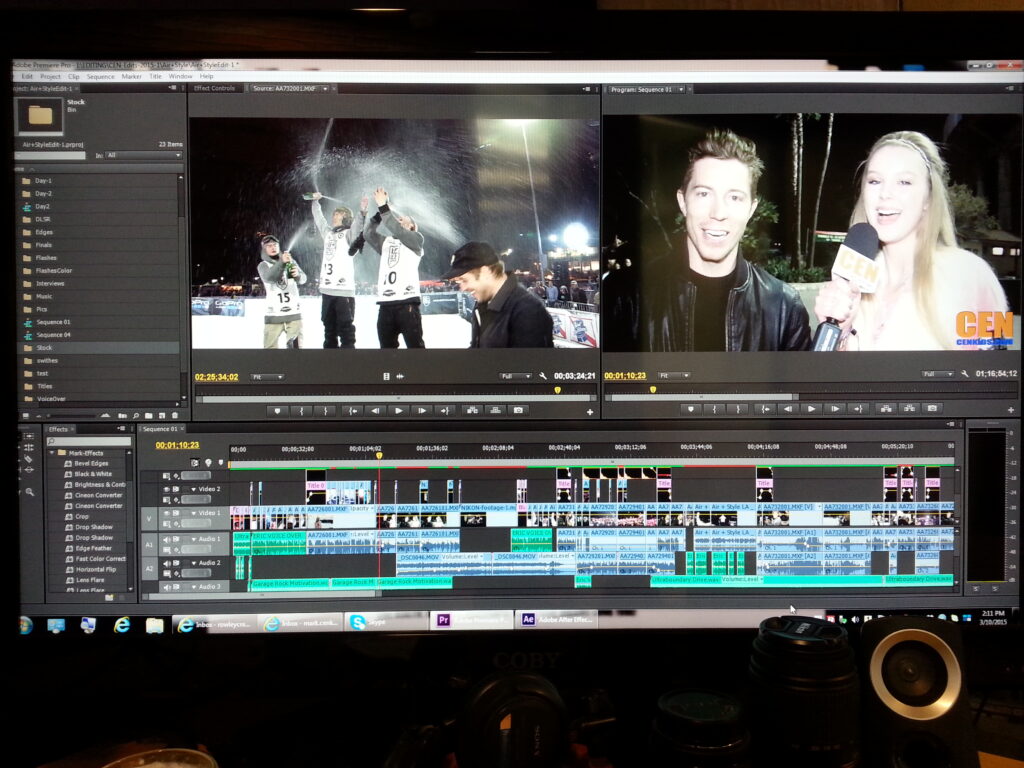Export frame from Program monitor camera icon
The width and height of the screenshot is (1024, 768).
click(x=933, y=408)
